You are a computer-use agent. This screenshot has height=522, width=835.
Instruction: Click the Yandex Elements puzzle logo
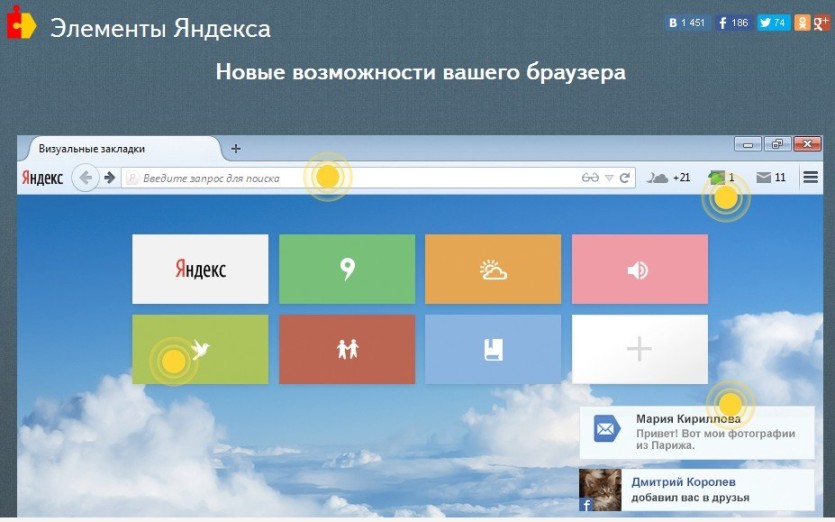tap(21, 22)
